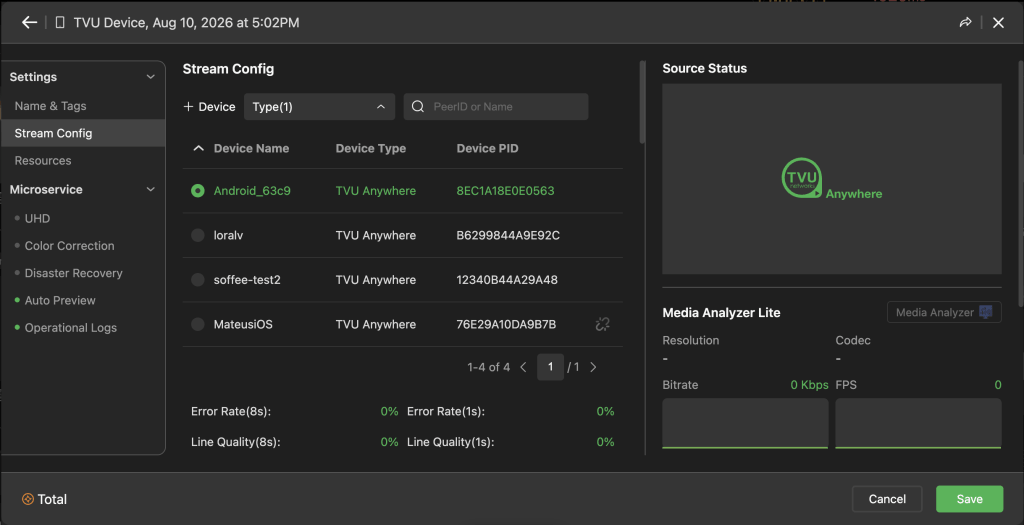Click the PeerID or Name search field
Screen dimensions: 1024x525
(496, 106)
